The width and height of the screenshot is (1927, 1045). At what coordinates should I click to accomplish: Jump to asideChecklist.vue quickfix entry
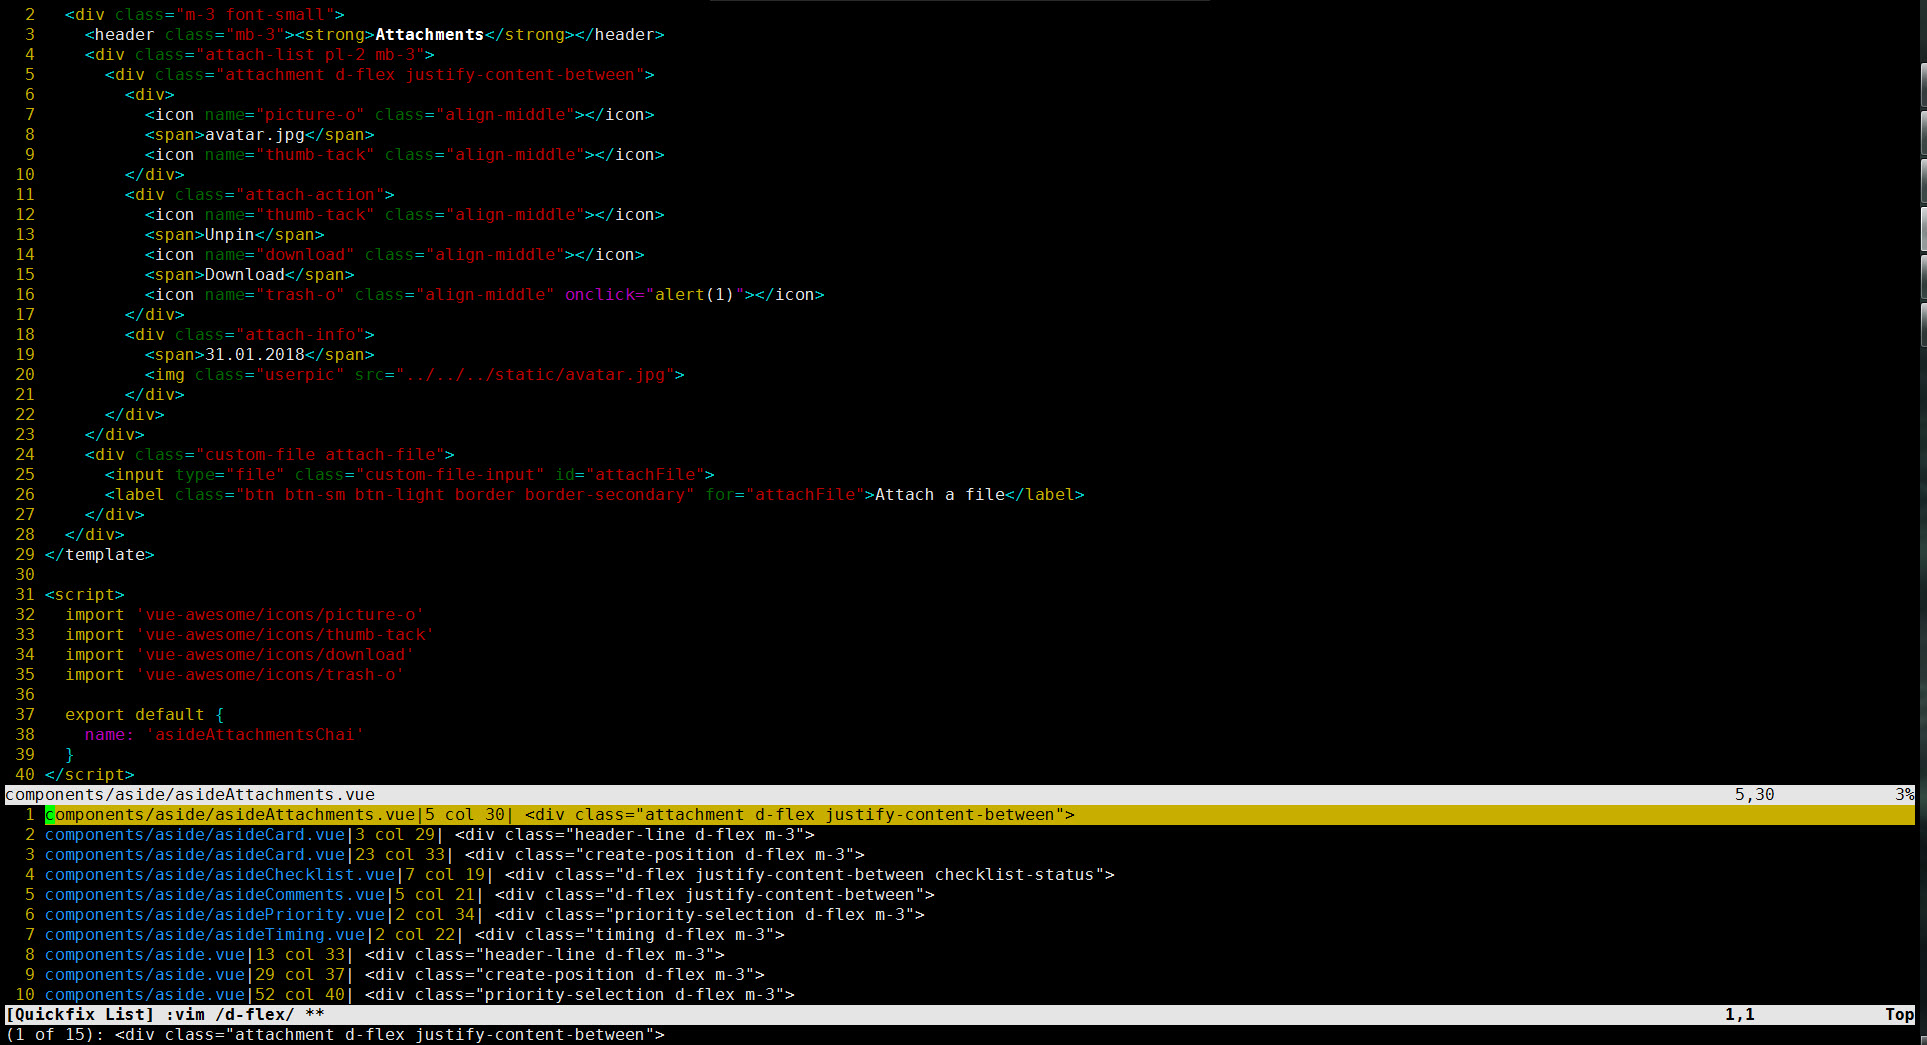pyautogui.click(x=580, y=875)
